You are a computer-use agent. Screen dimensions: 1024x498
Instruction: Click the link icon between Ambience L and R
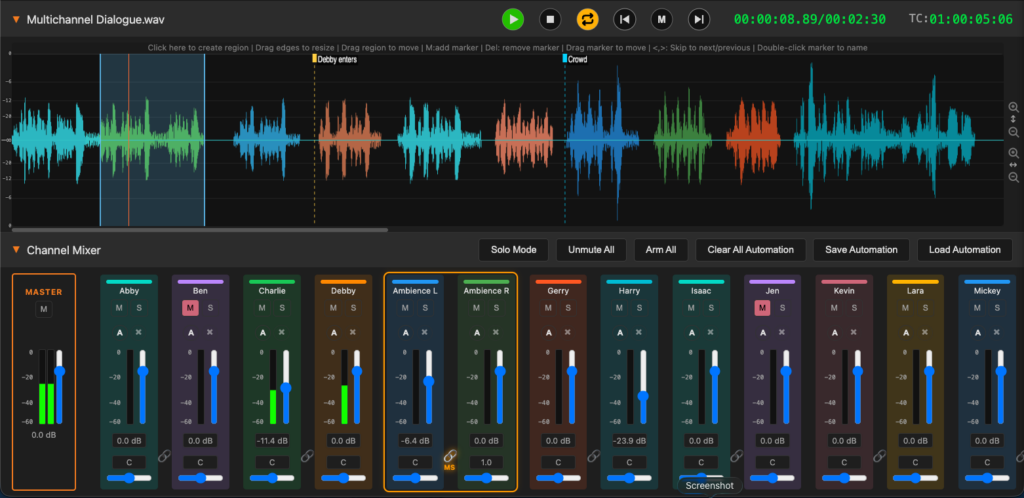(450, 456)
